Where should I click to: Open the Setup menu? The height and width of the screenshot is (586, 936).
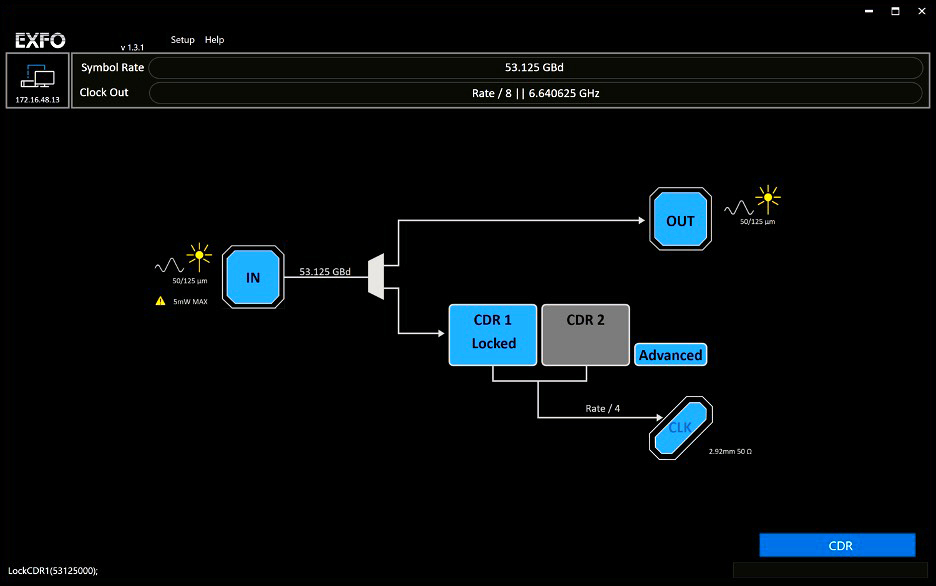pos(182,40)
